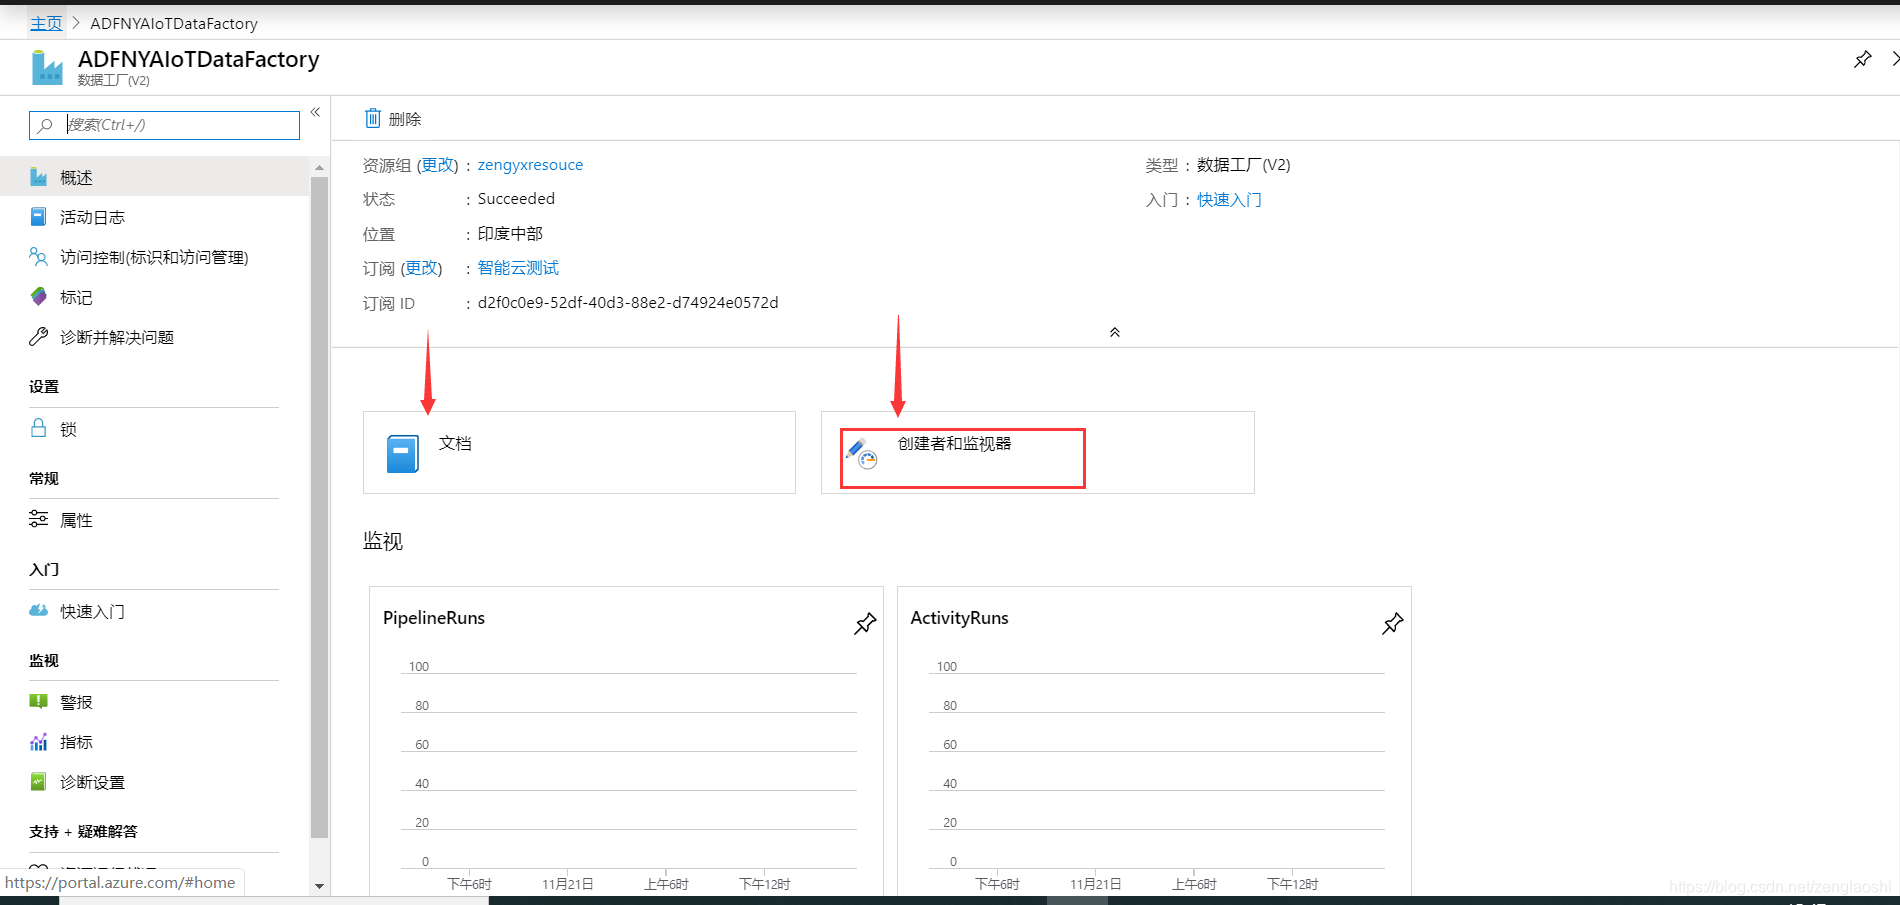This screenshot has width=1900, height=905.
Task: Click the subscription ID value d2f0c0e9-52df
Action: pyautogui.click(x=628, y=302)
